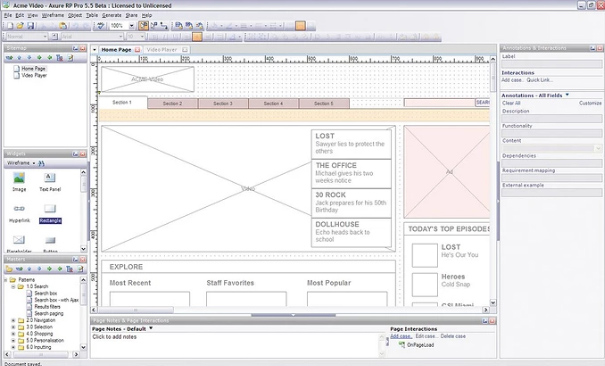Click the Masters add folder icon

9,269
